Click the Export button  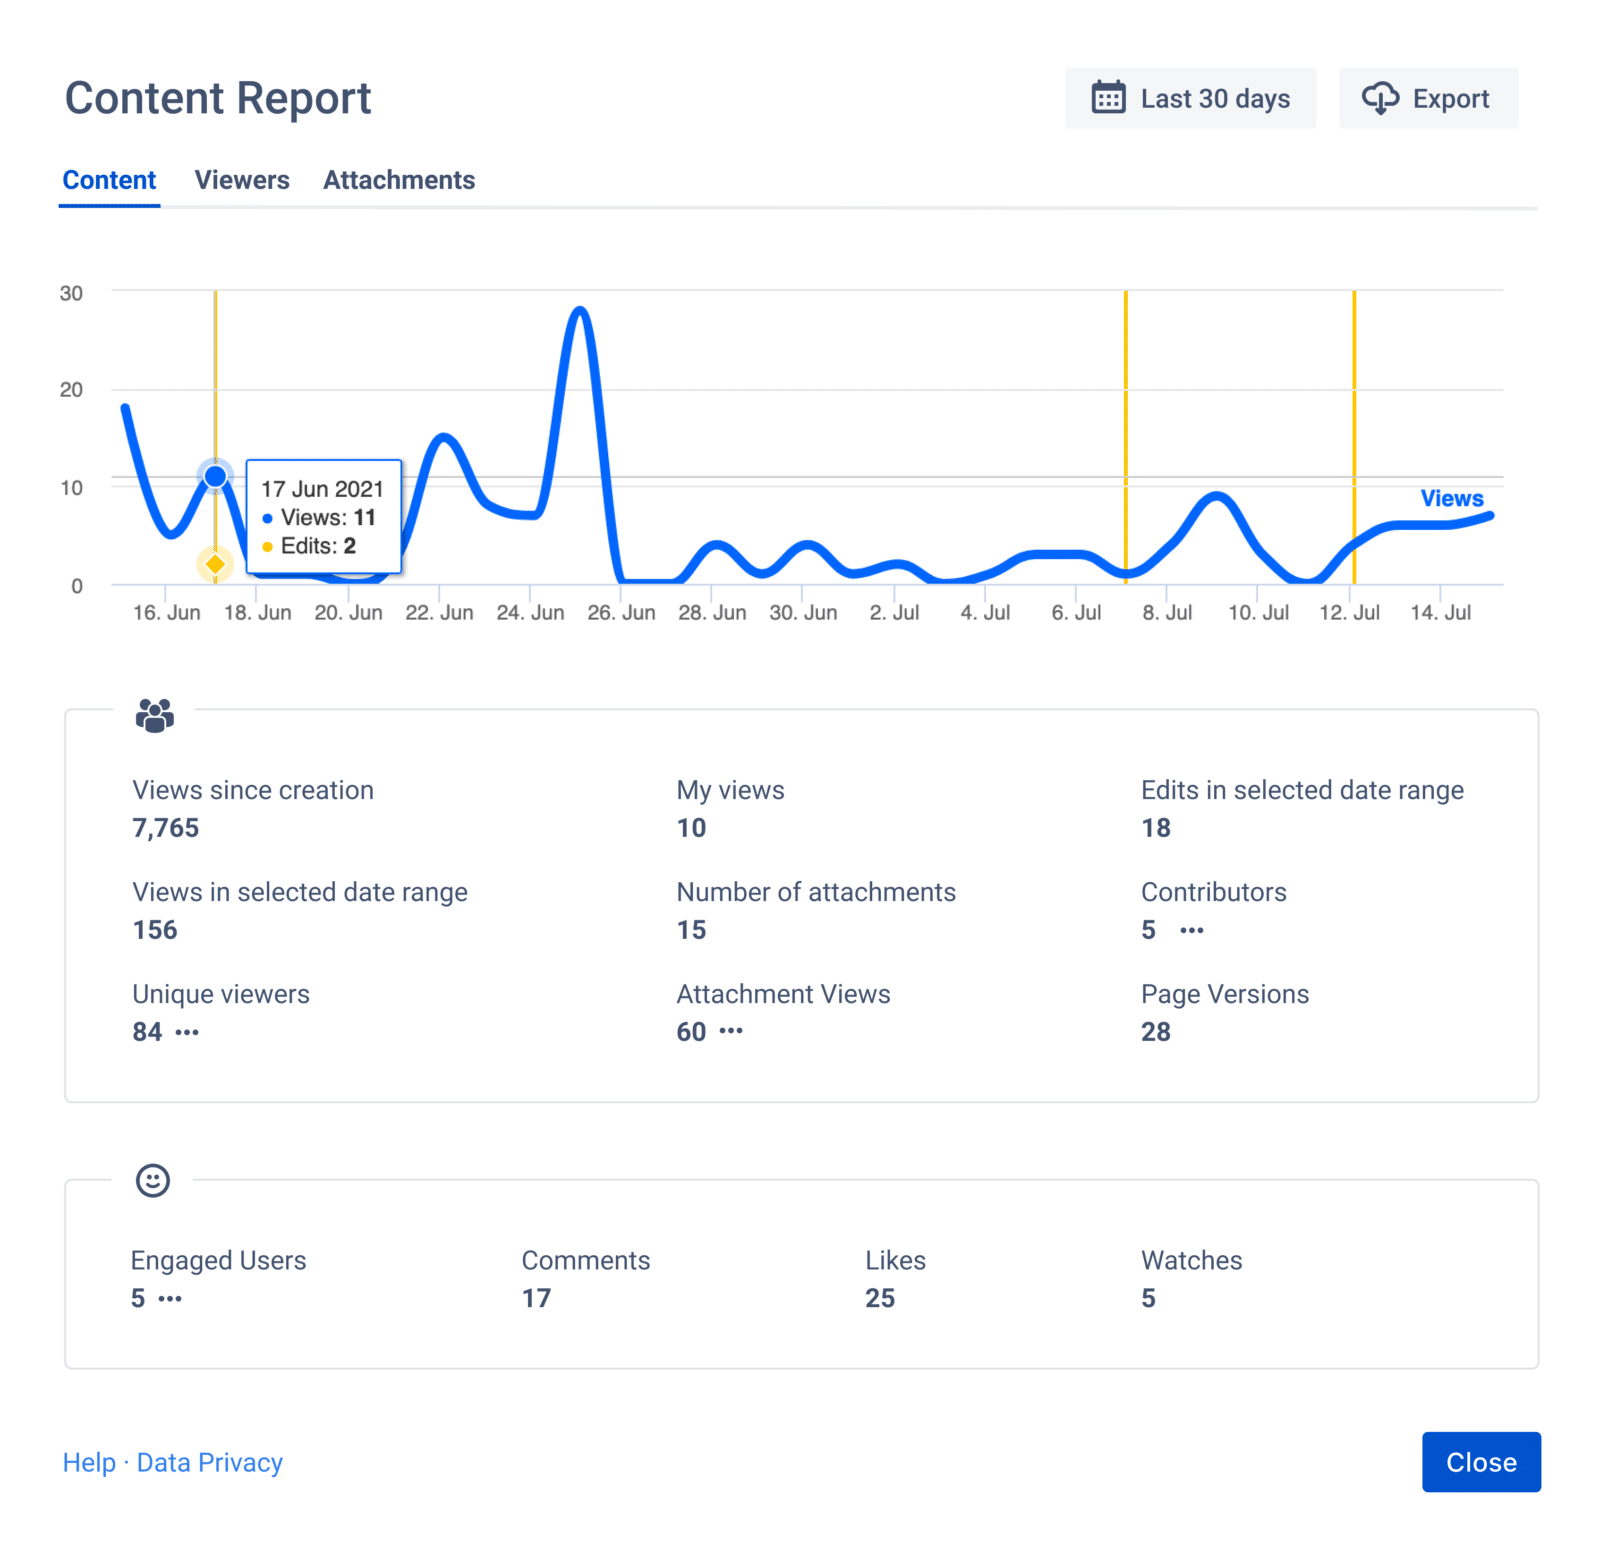tap(1428, 97)
